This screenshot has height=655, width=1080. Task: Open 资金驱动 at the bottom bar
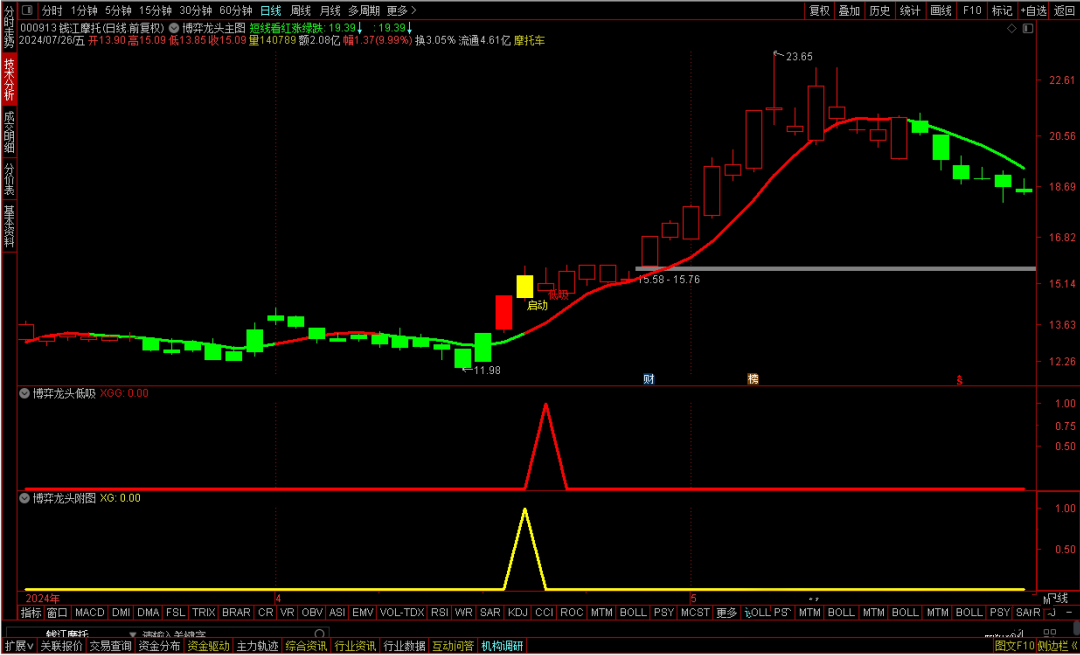coord(208,647)
